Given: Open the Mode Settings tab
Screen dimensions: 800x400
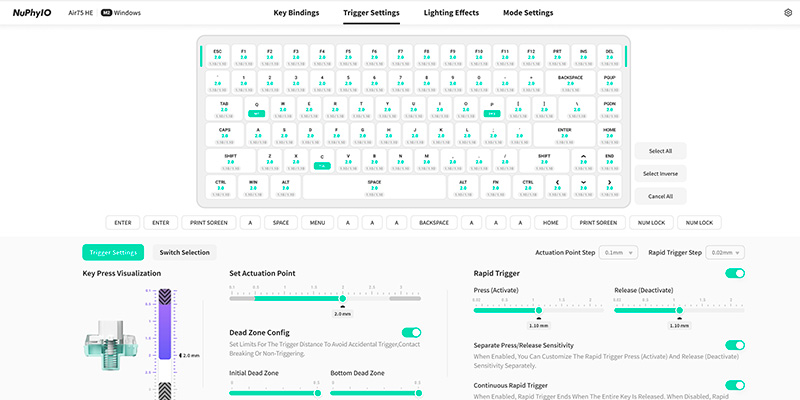Looking at the screenshot, I should coord(528,13).
